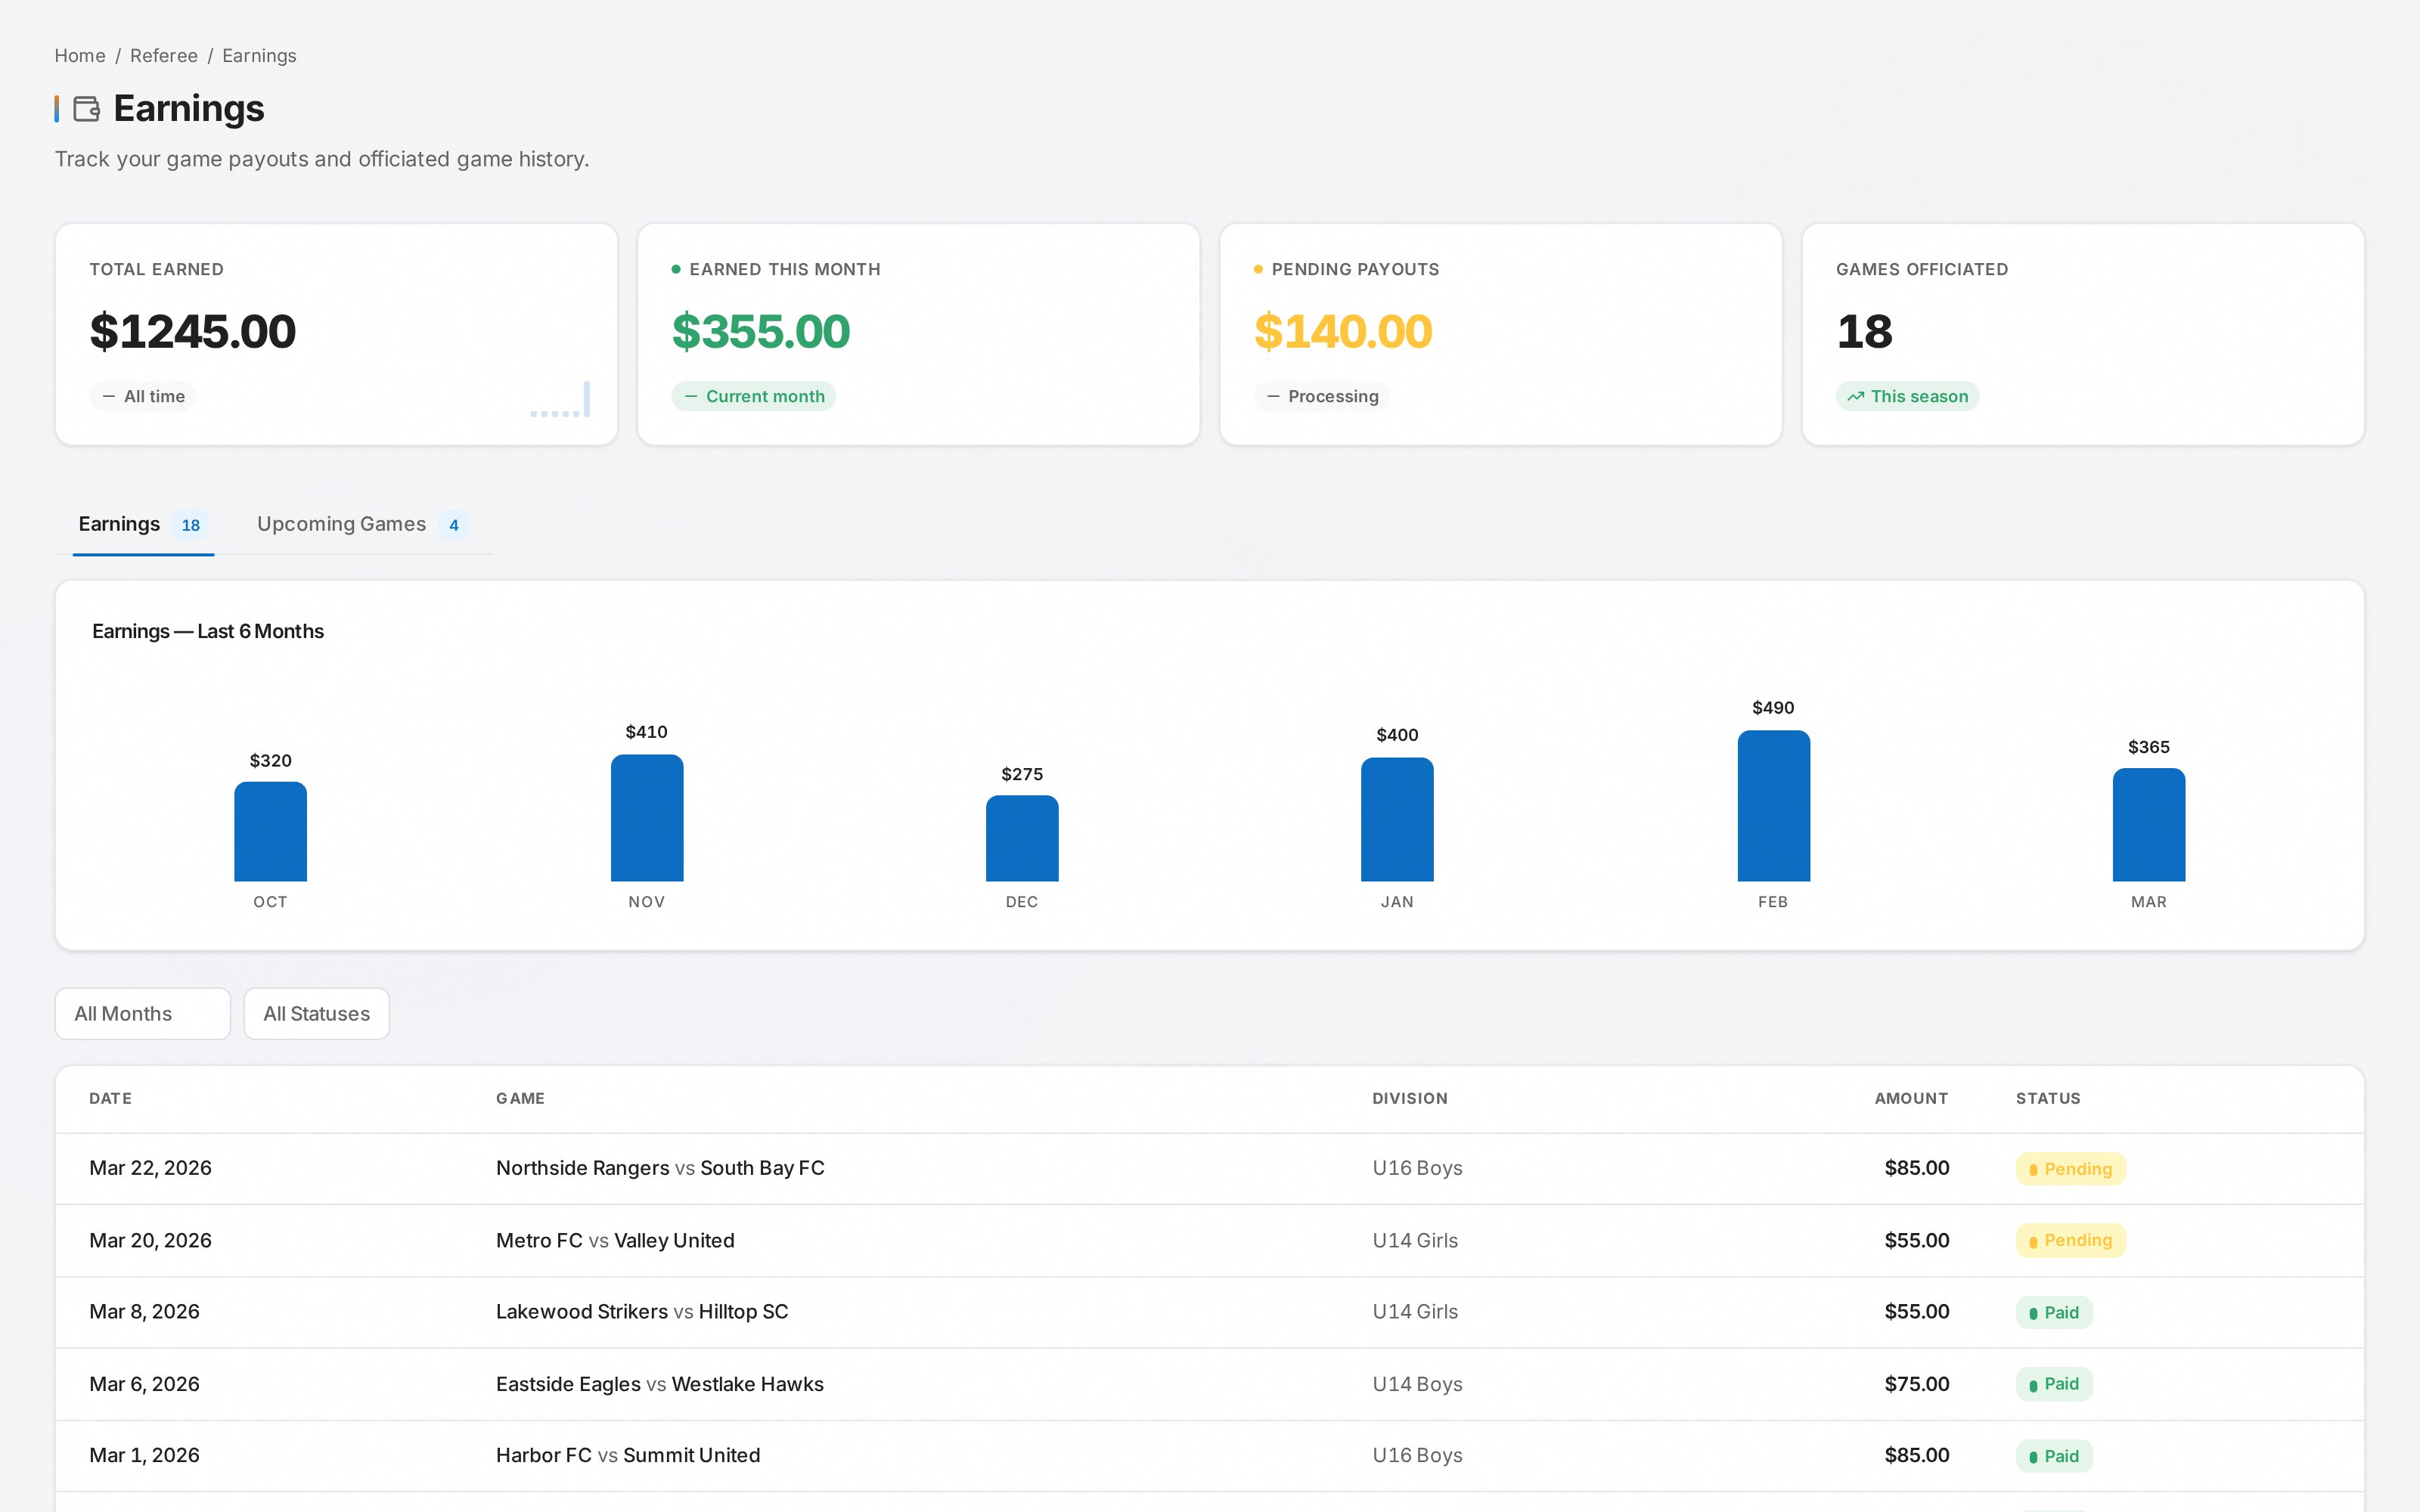2420x1512 pixels.
Task: Click the 18 count badge on Earnings tab
Action: click(191, 526)
